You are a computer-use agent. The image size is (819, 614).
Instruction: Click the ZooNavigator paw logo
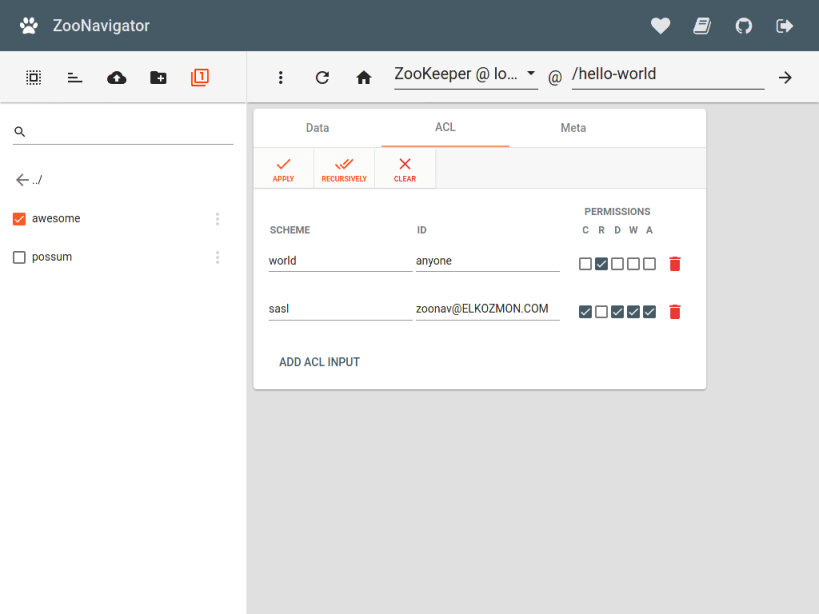click(x=29, y=26)
